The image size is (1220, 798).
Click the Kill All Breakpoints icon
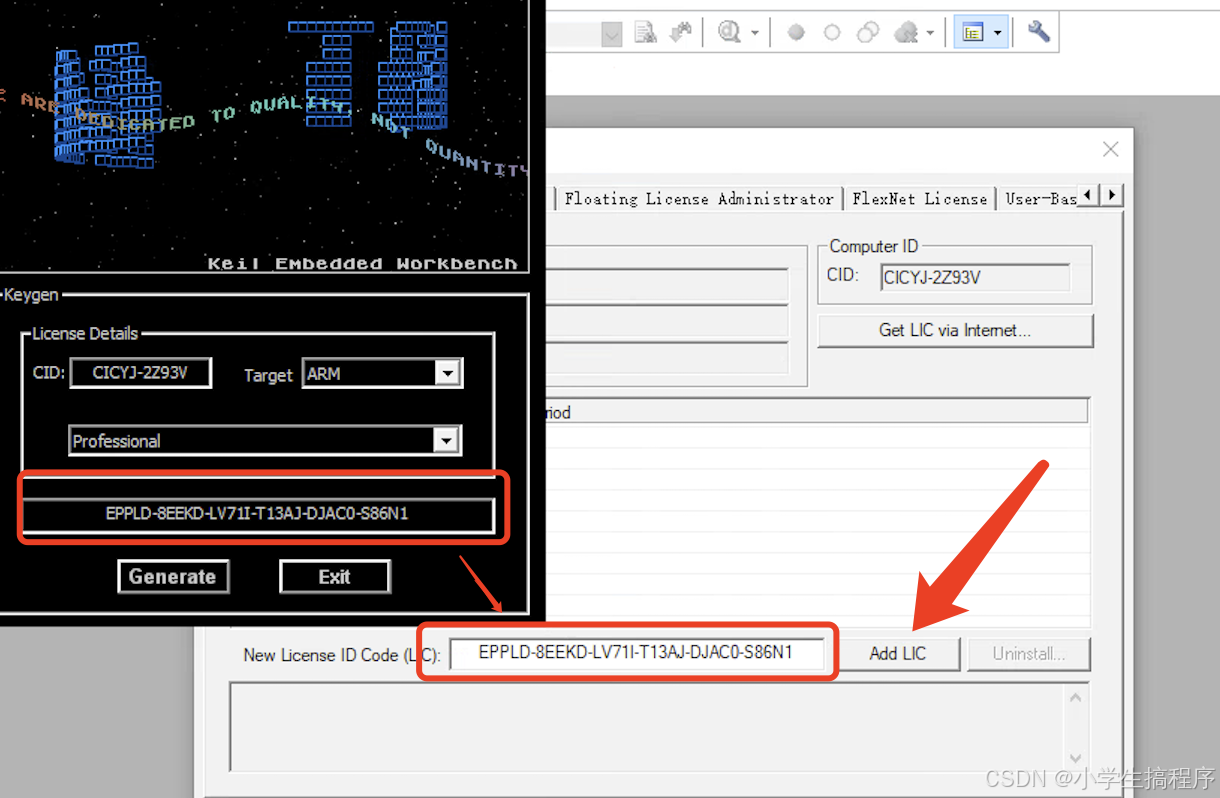coord(906,33)
